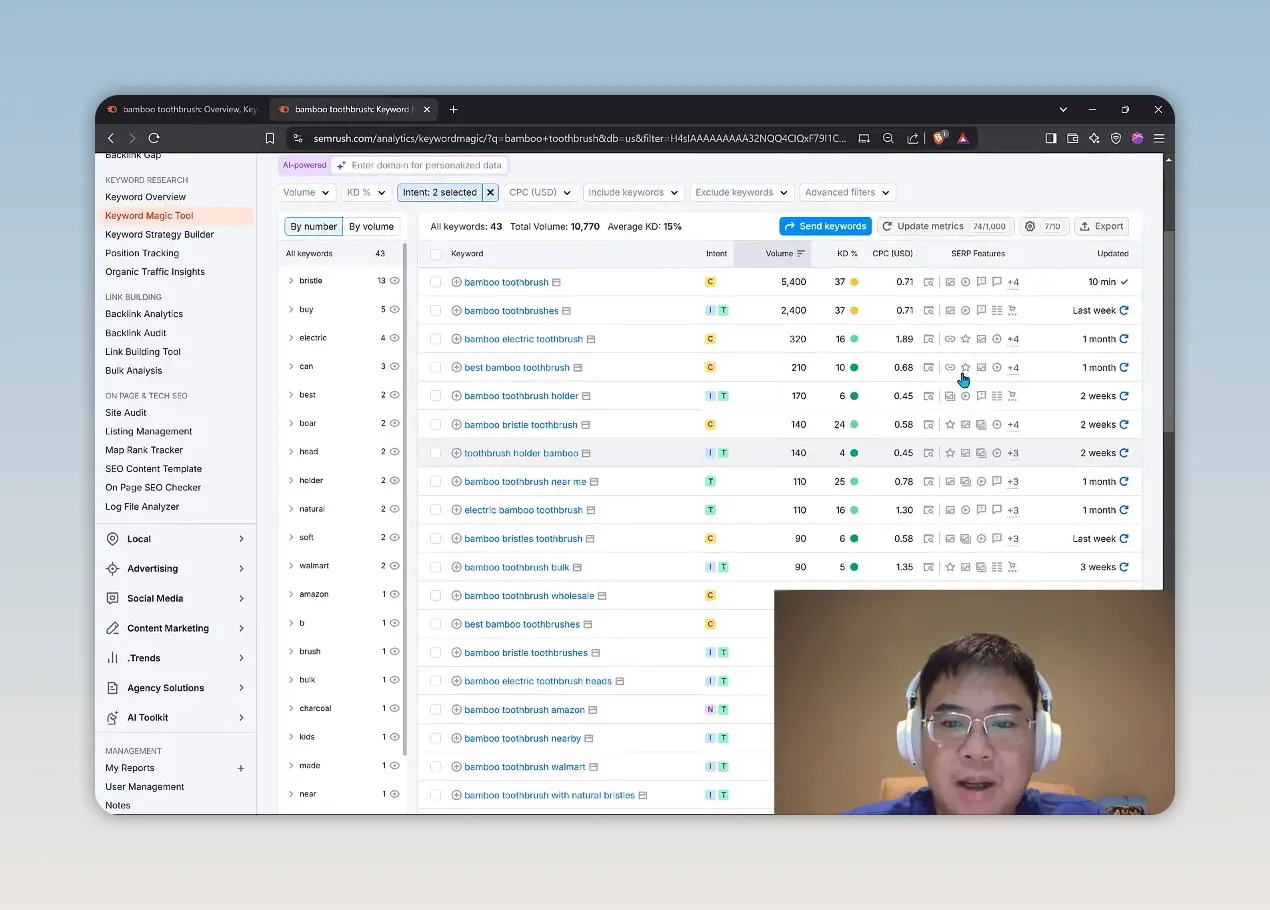Open Include keywords dropdown

coord(633,192)
